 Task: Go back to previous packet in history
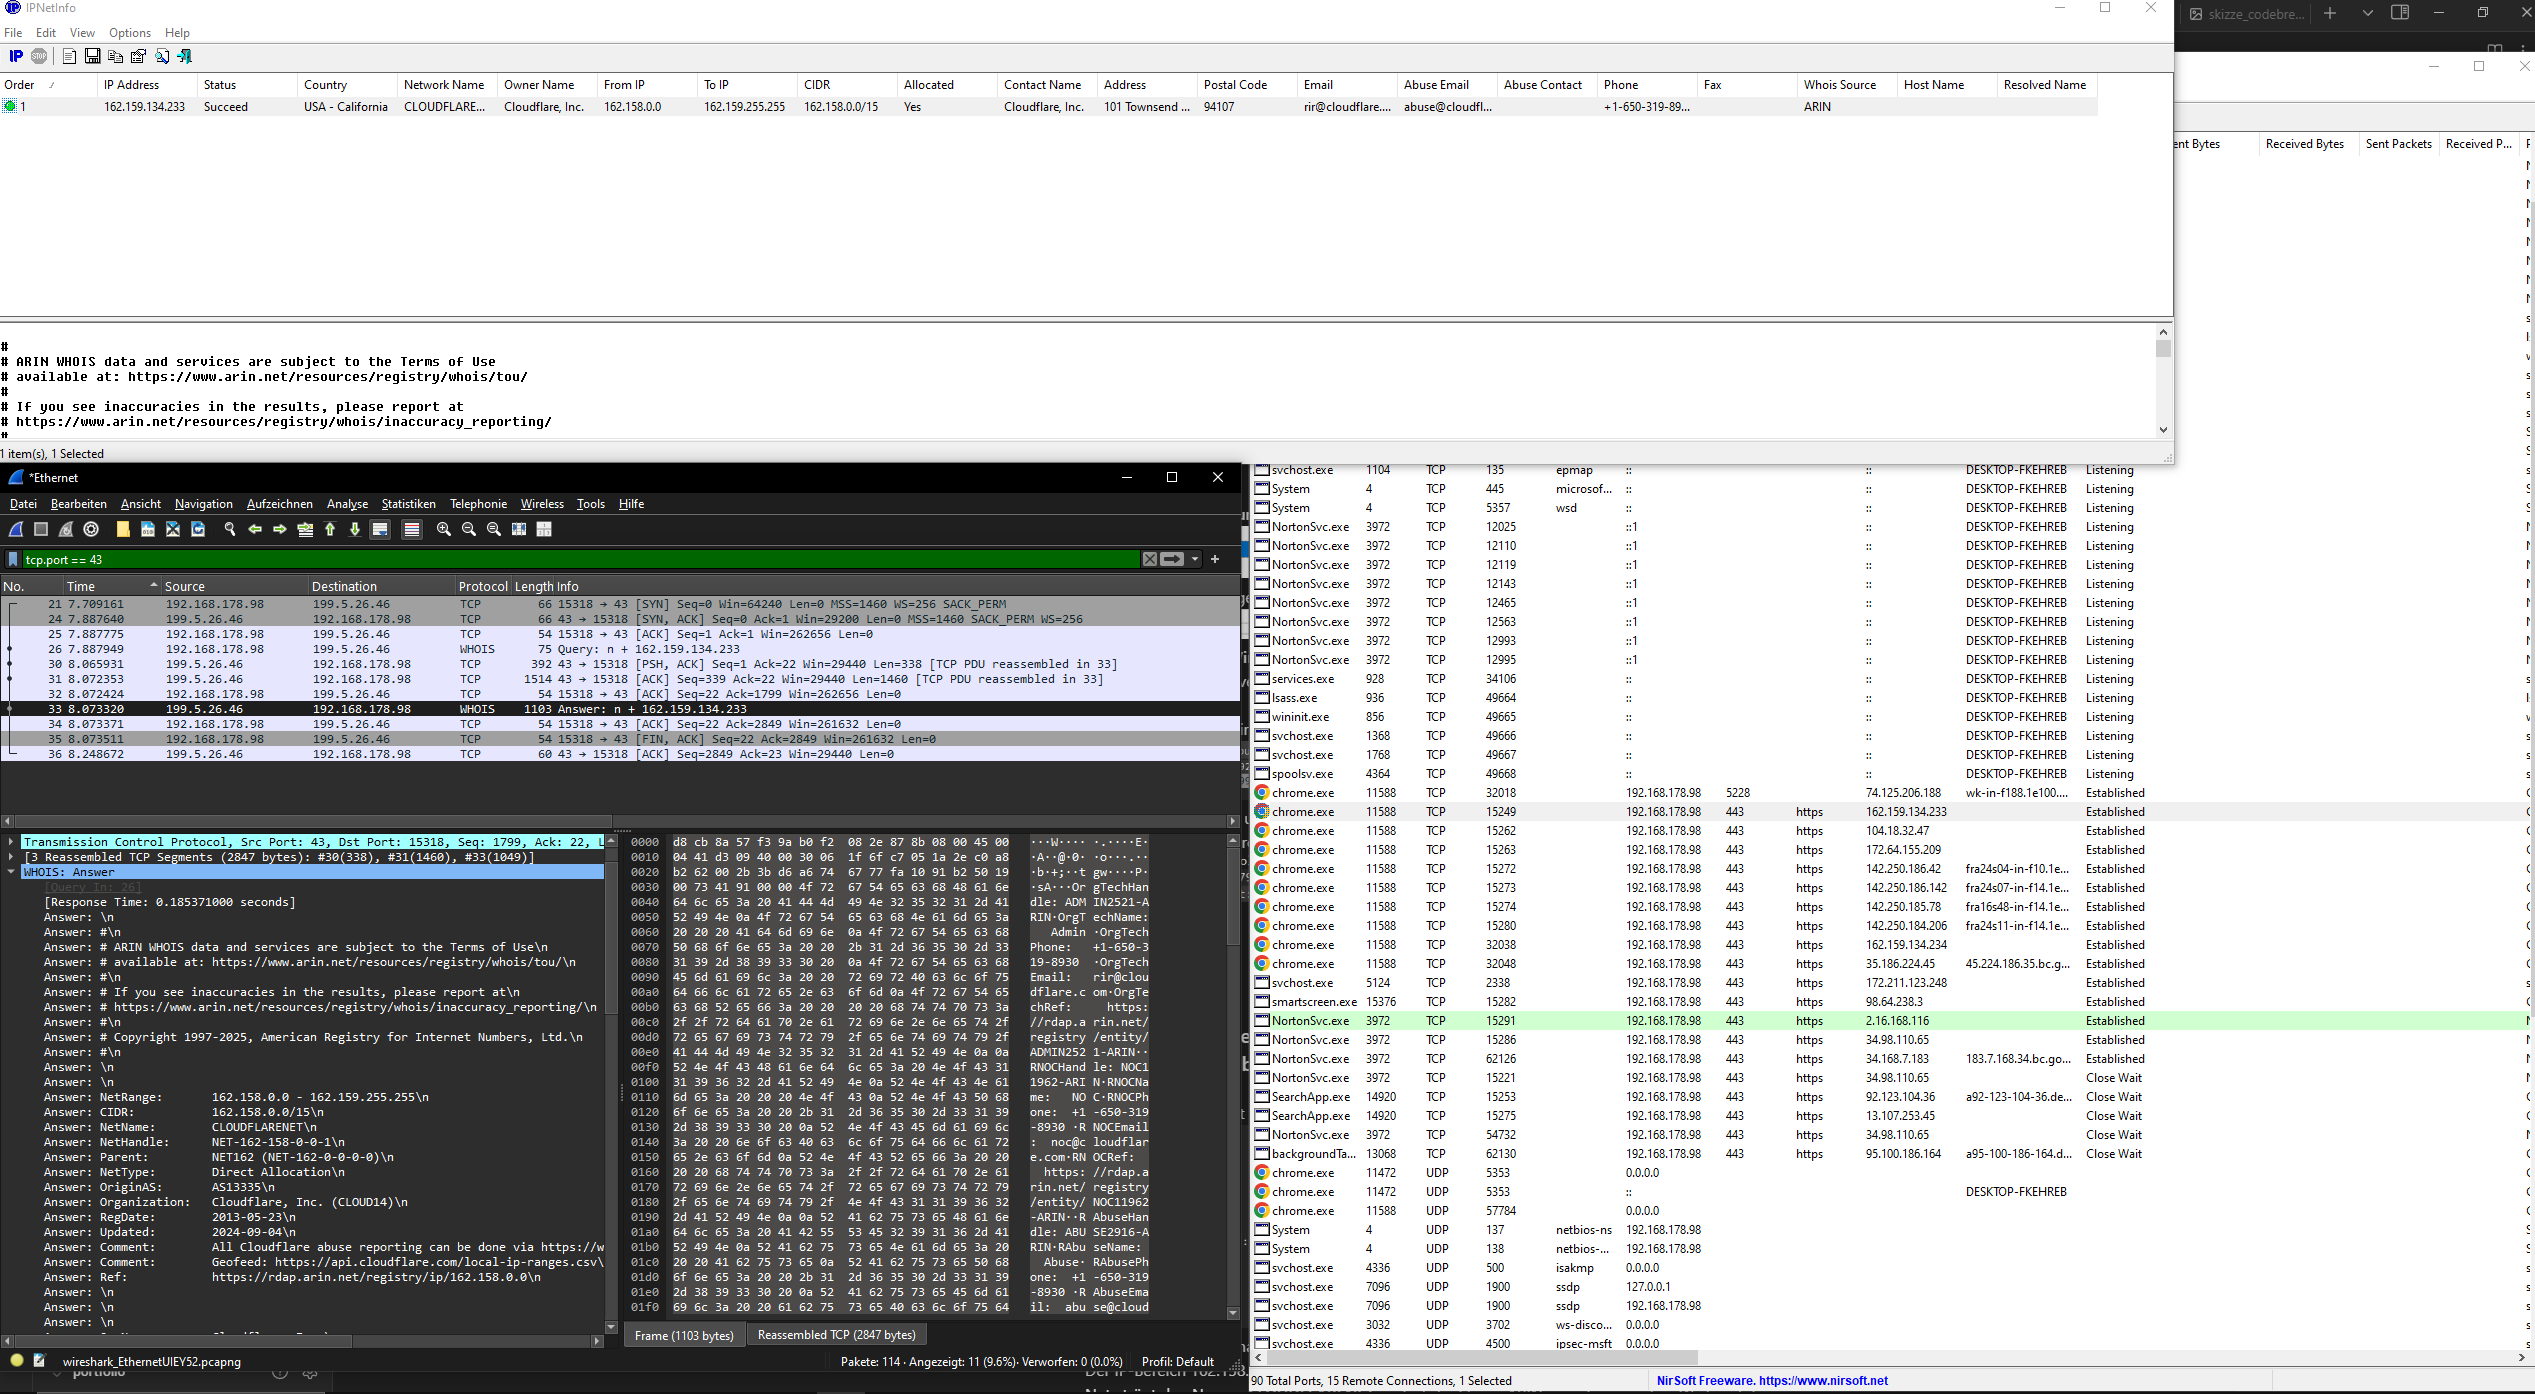coord(255,529)
